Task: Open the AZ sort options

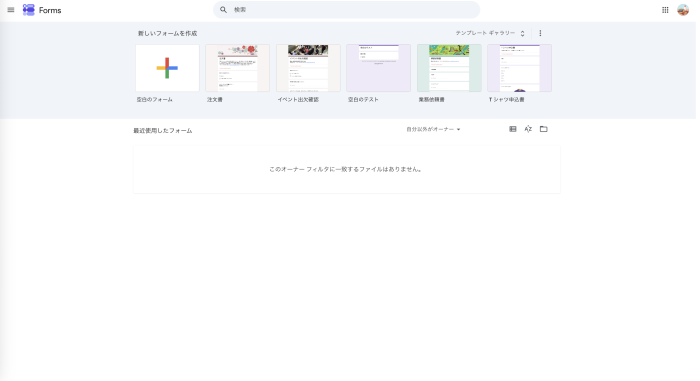Action: pyautogui.click(x=528, y=129)
